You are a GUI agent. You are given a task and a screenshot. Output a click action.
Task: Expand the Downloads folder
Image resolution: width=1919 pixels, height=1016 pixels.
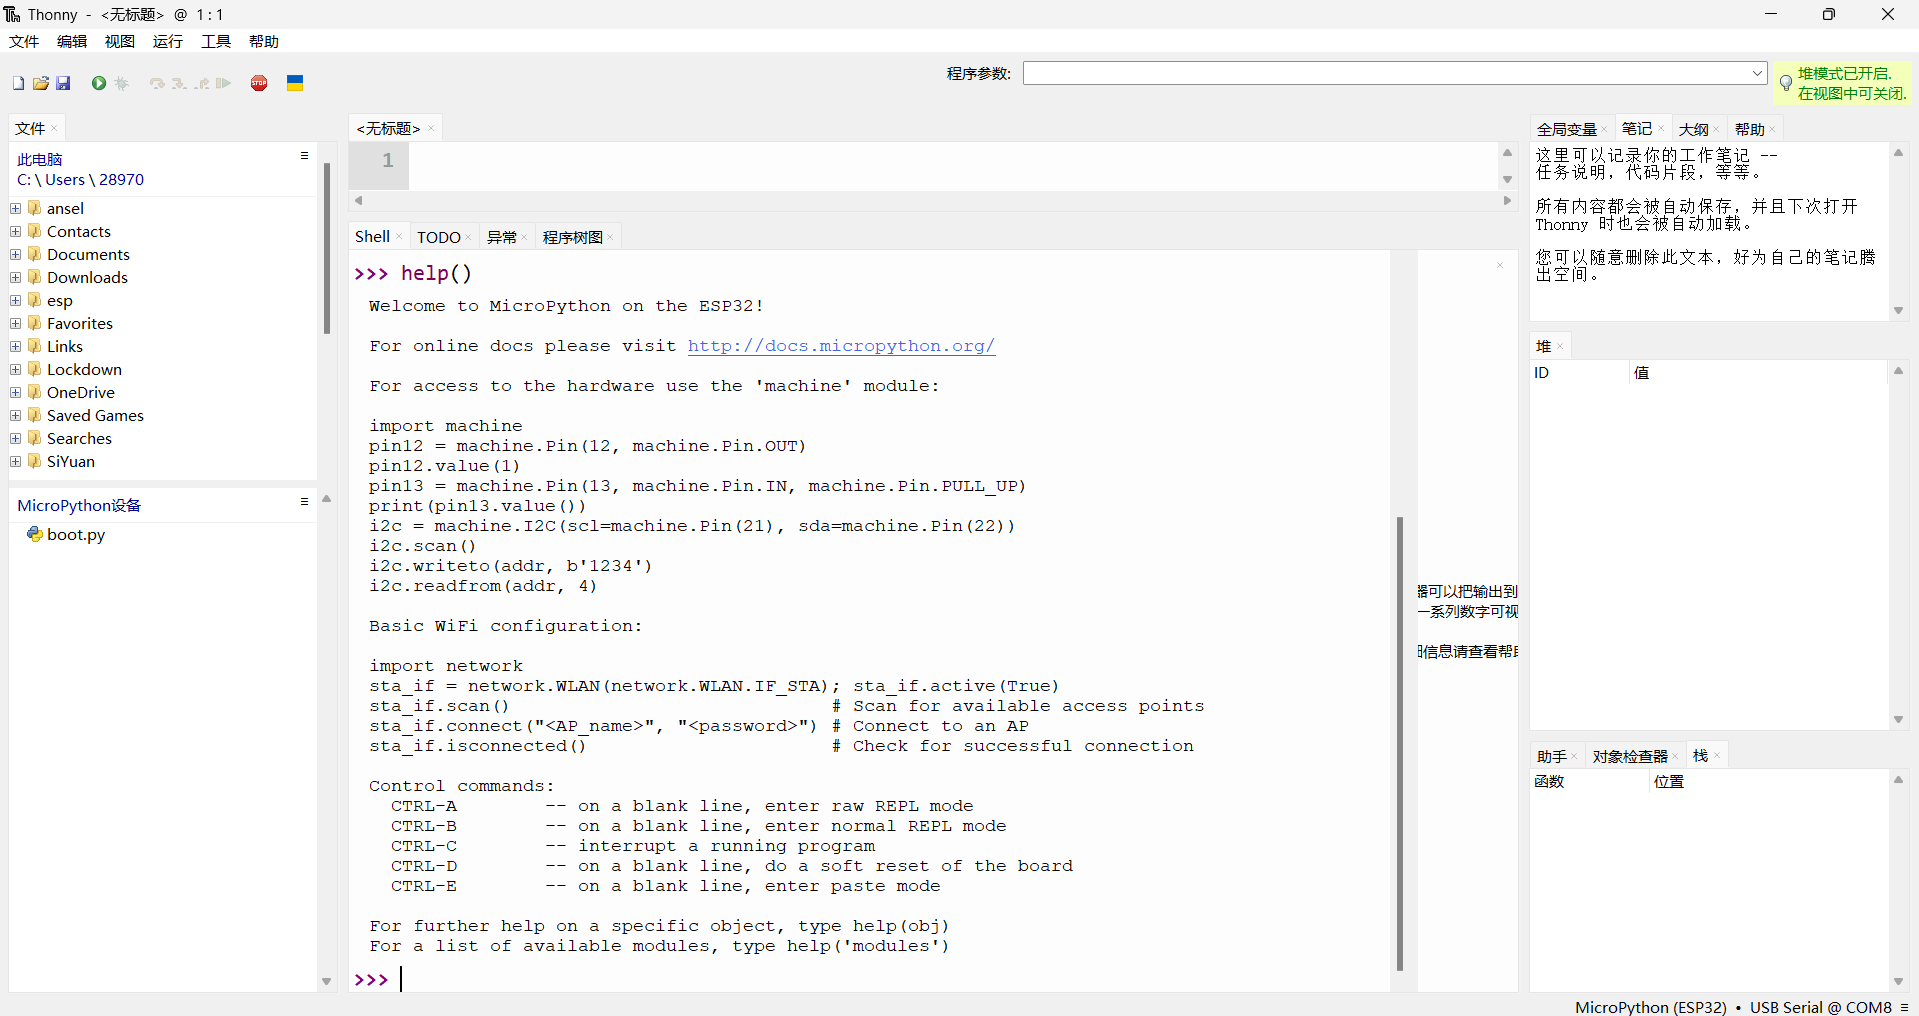(x=16, y=277)
